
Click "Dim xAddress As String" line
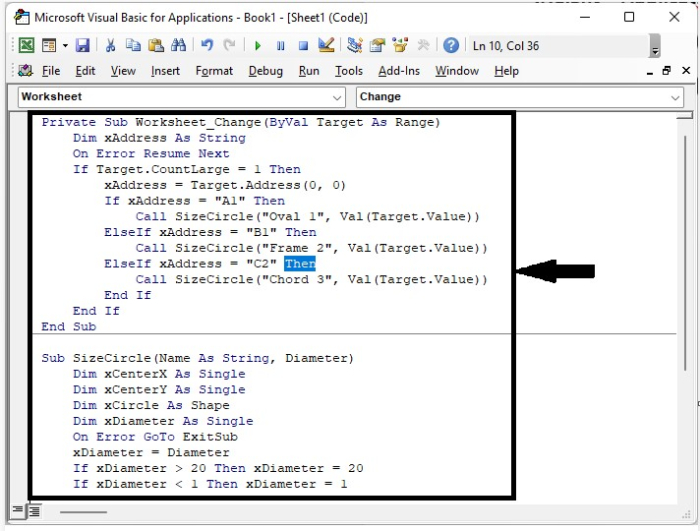click(x=159, y=138)
